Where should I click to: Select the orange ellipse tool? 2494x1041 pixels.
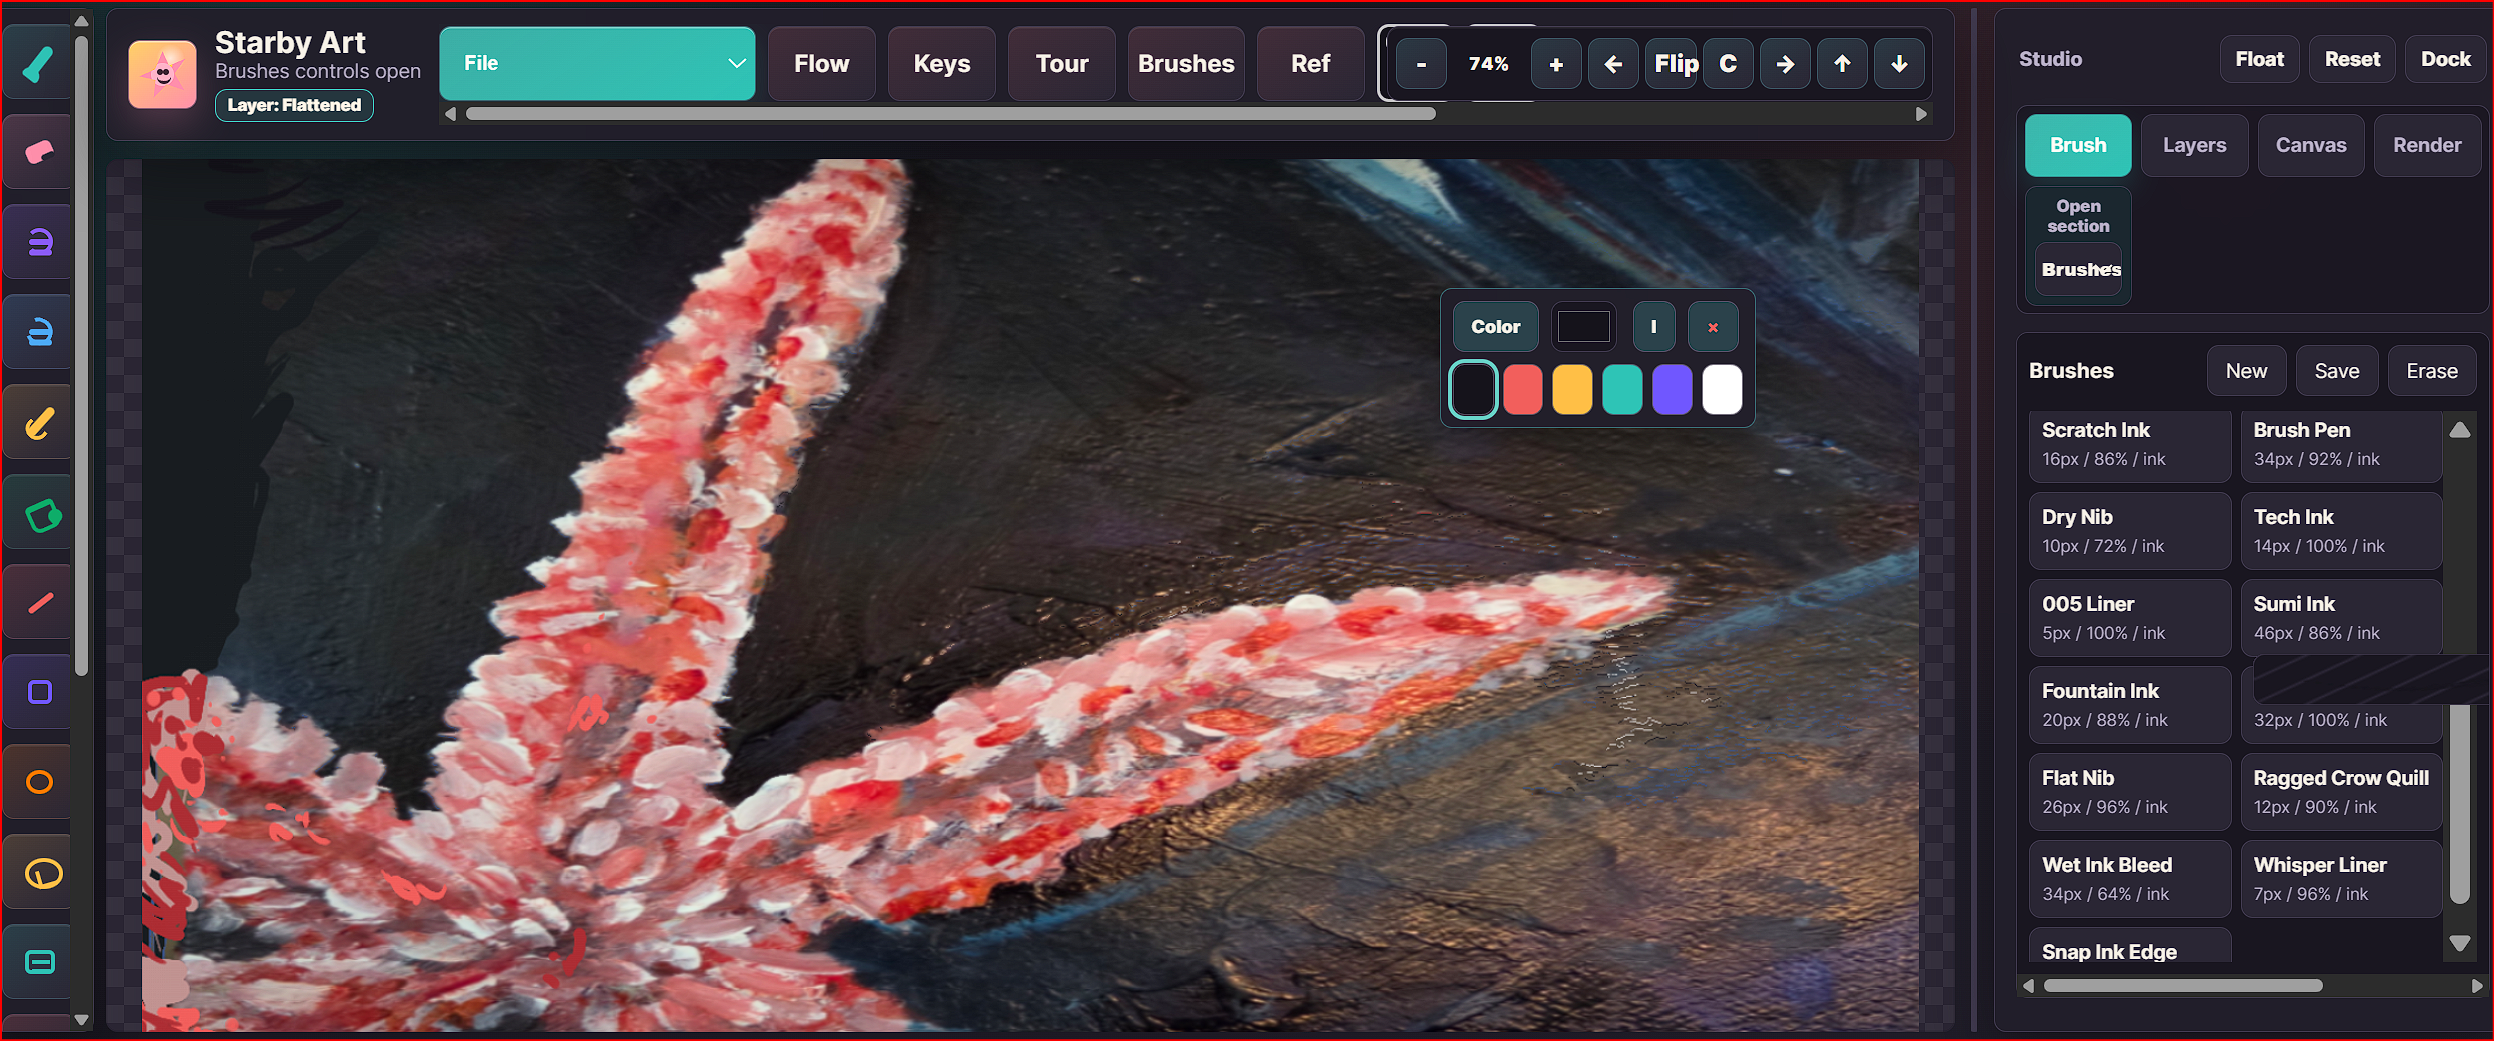click(x=38, y=782)
